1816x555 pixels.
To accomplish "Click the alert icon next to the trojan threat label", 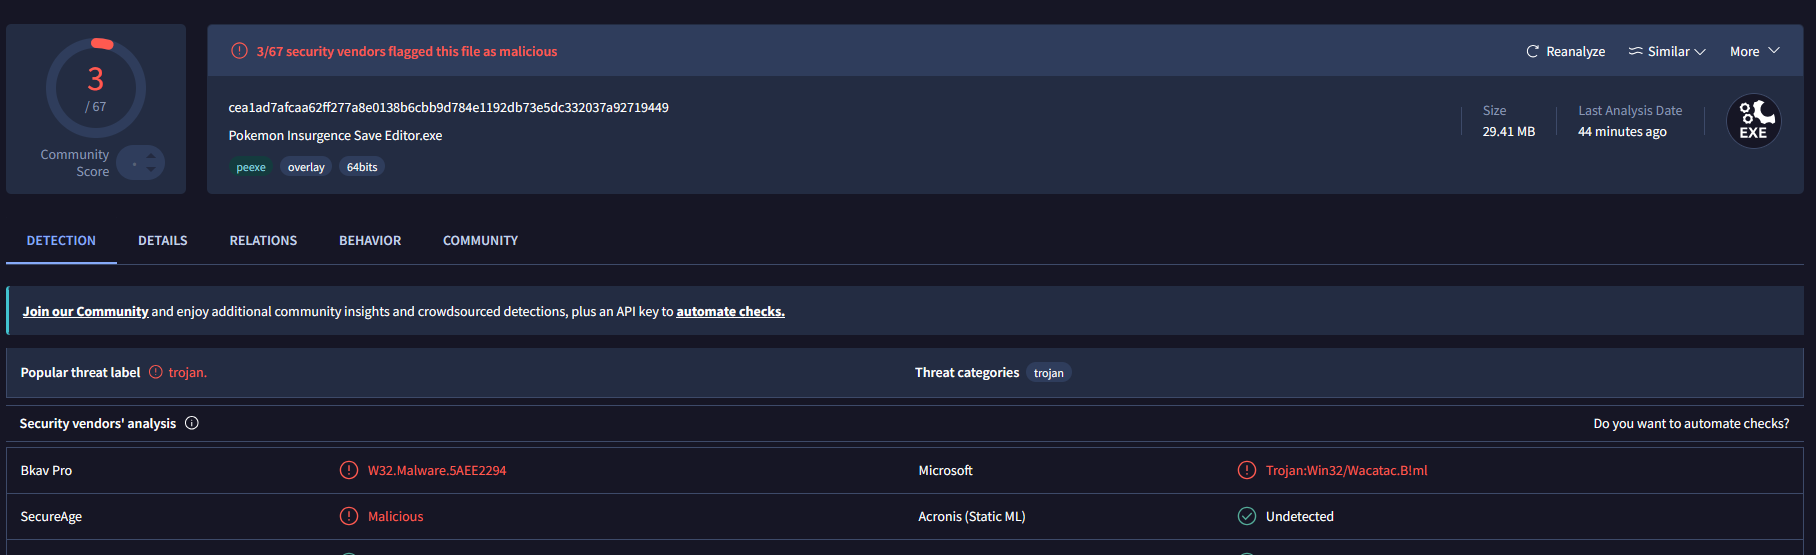I will click(x=156, y=372).
